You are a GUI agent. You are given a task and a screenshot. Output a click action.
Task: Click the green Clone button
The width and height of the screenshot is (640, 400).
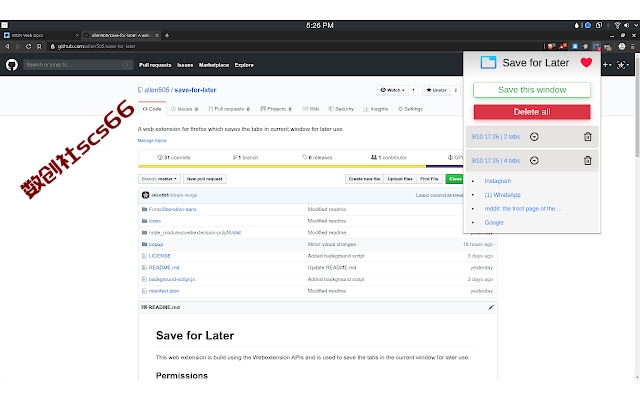pyautogui.click(x=455, y=179)
